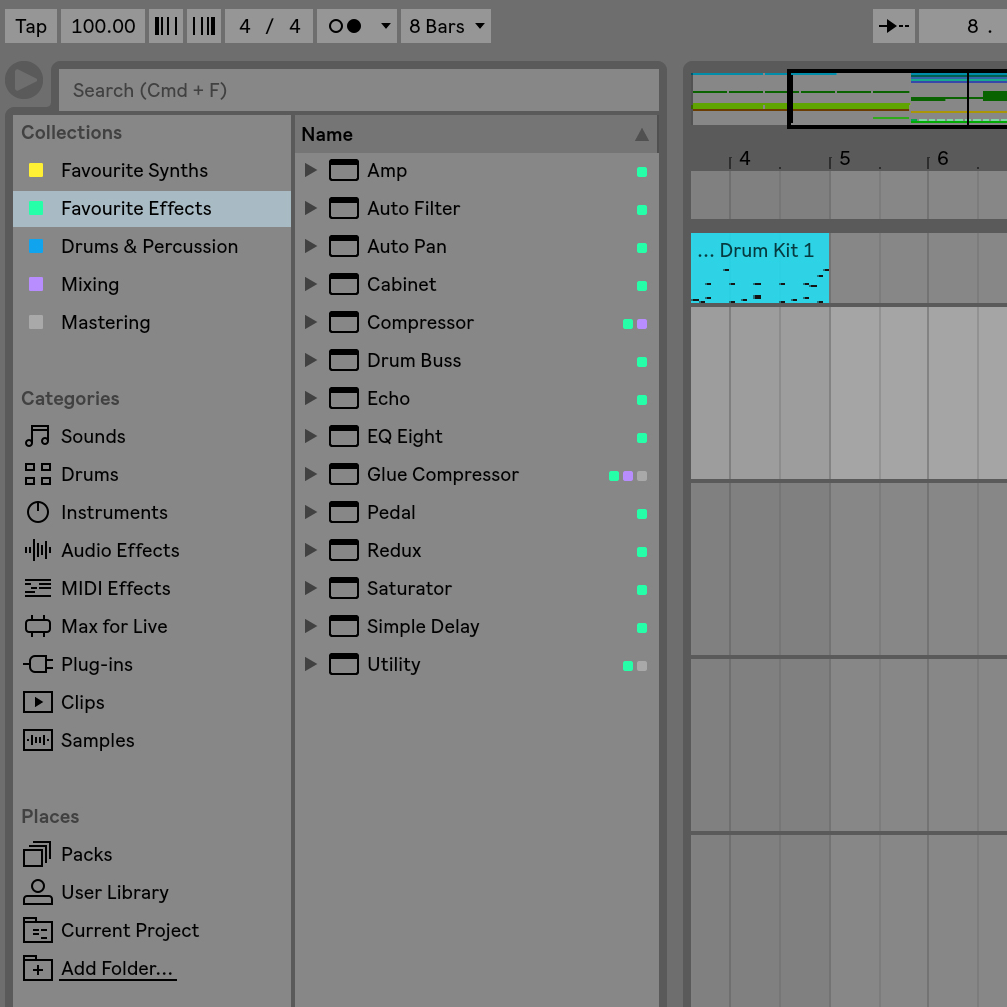Click the phase nudge up icon

point(204,26)
